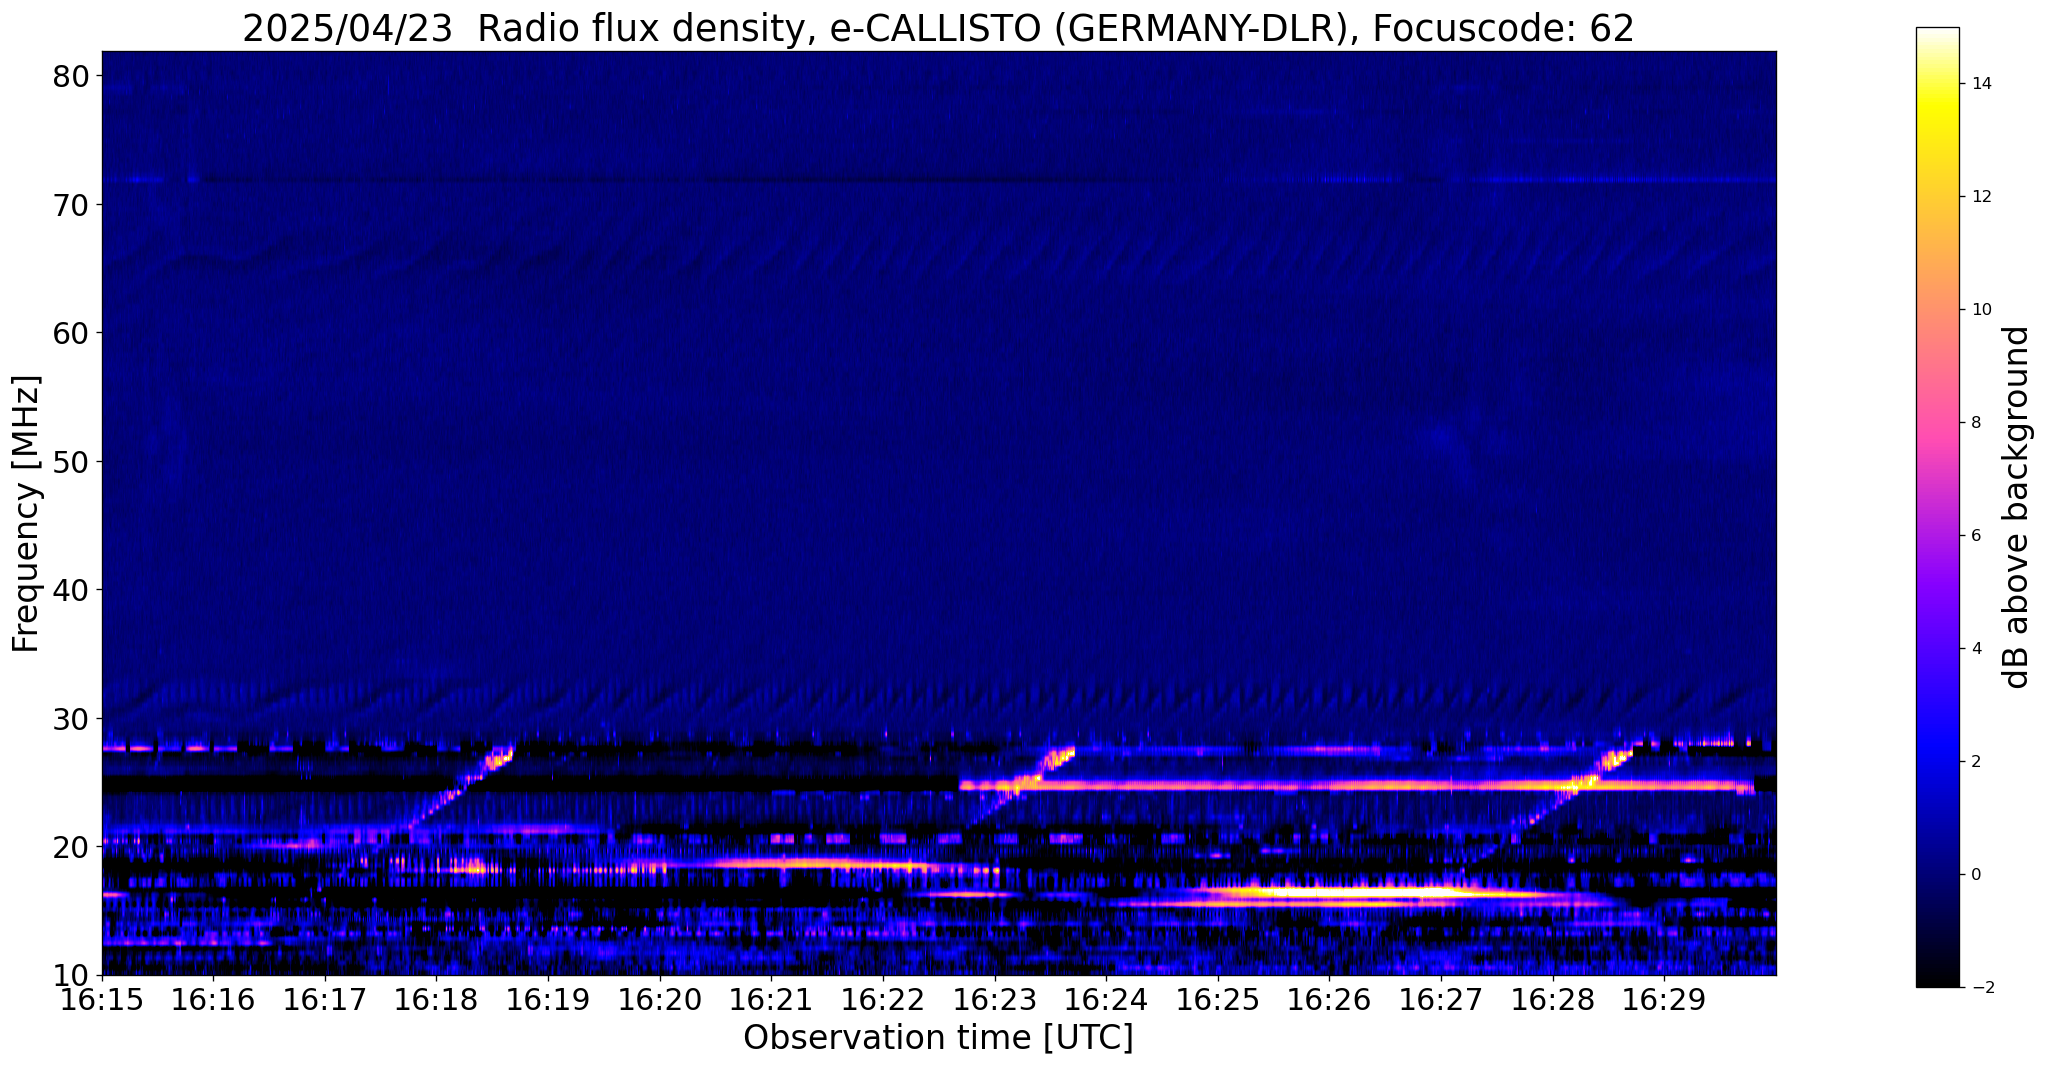Click the 'Frequency [MHz]' y-axis label
Screen dimensions: 2047x1067
(26, 514)
